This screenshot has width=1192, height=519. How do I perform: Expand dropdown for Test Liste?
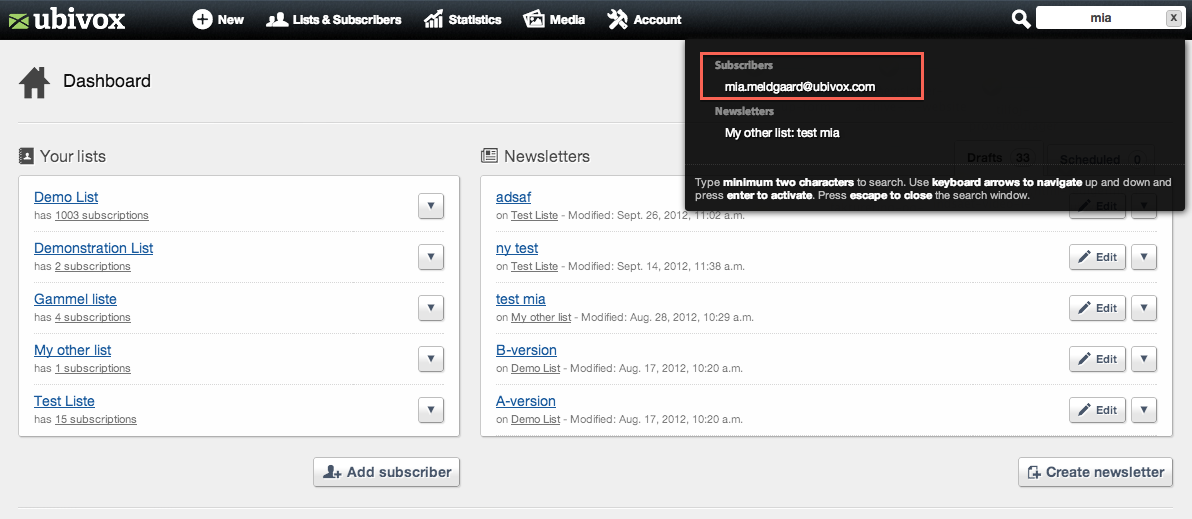[431, 409]
